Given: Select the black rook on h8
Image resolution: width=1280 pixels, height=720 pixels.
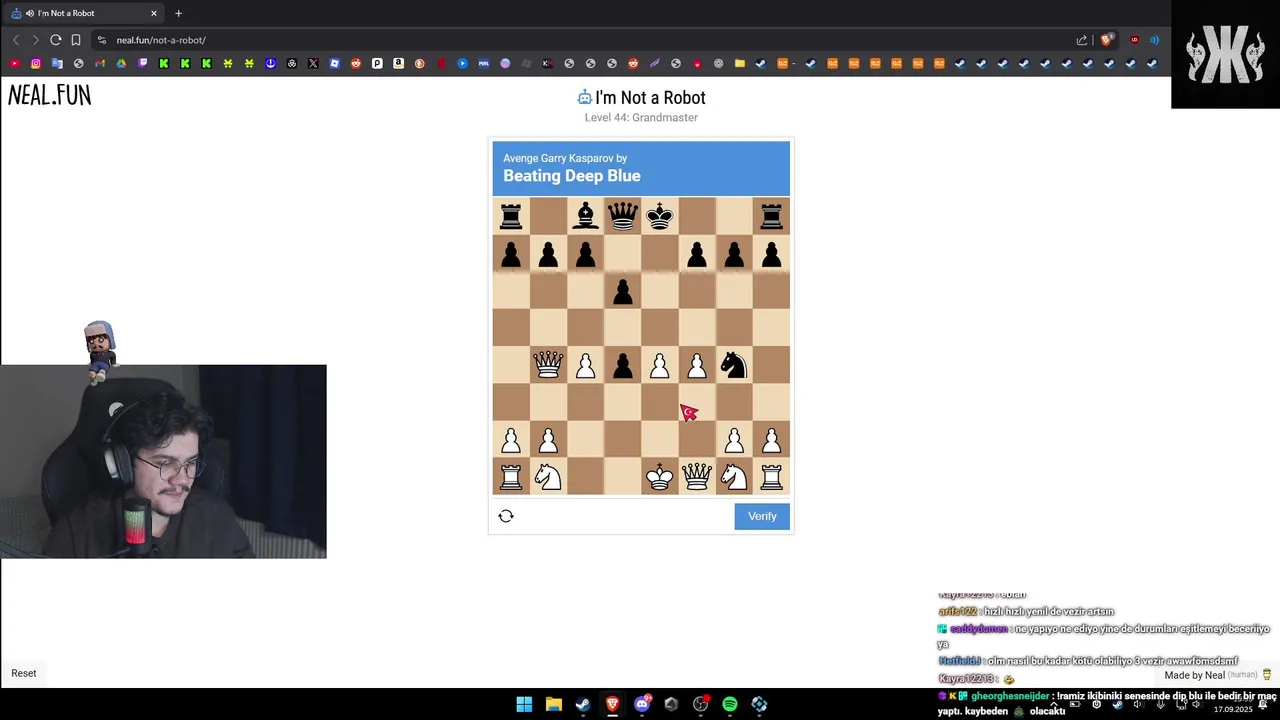Looking at the screenshot, I should pos(771,216).
